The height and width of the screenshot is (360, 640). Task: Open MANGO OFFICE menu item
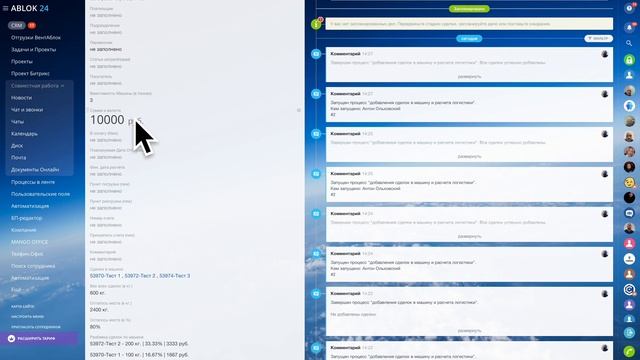(x=29, y=242)
